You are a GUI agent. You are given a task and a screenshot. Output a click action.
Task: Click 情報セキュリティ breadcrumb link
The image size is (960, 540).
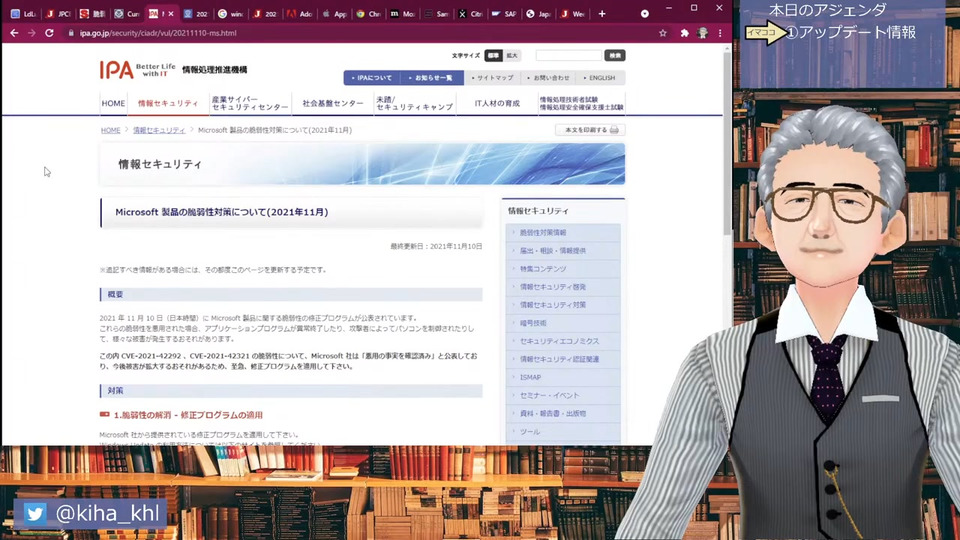point(159,130)
